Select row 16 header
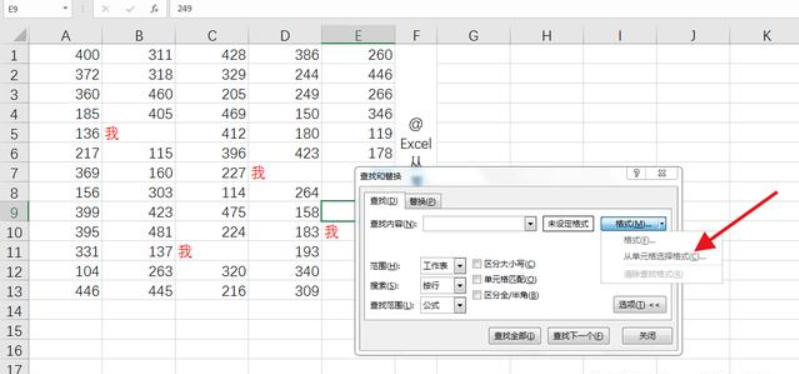This screenshot has height=374, width=799. coord(14,350)
